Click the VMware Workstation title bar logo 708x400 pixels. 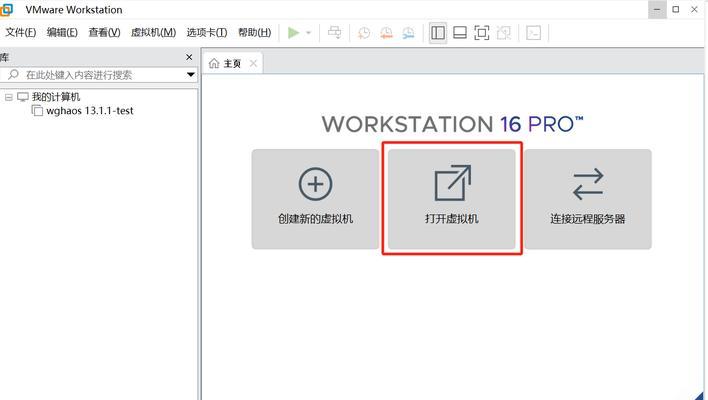point(6,9)
